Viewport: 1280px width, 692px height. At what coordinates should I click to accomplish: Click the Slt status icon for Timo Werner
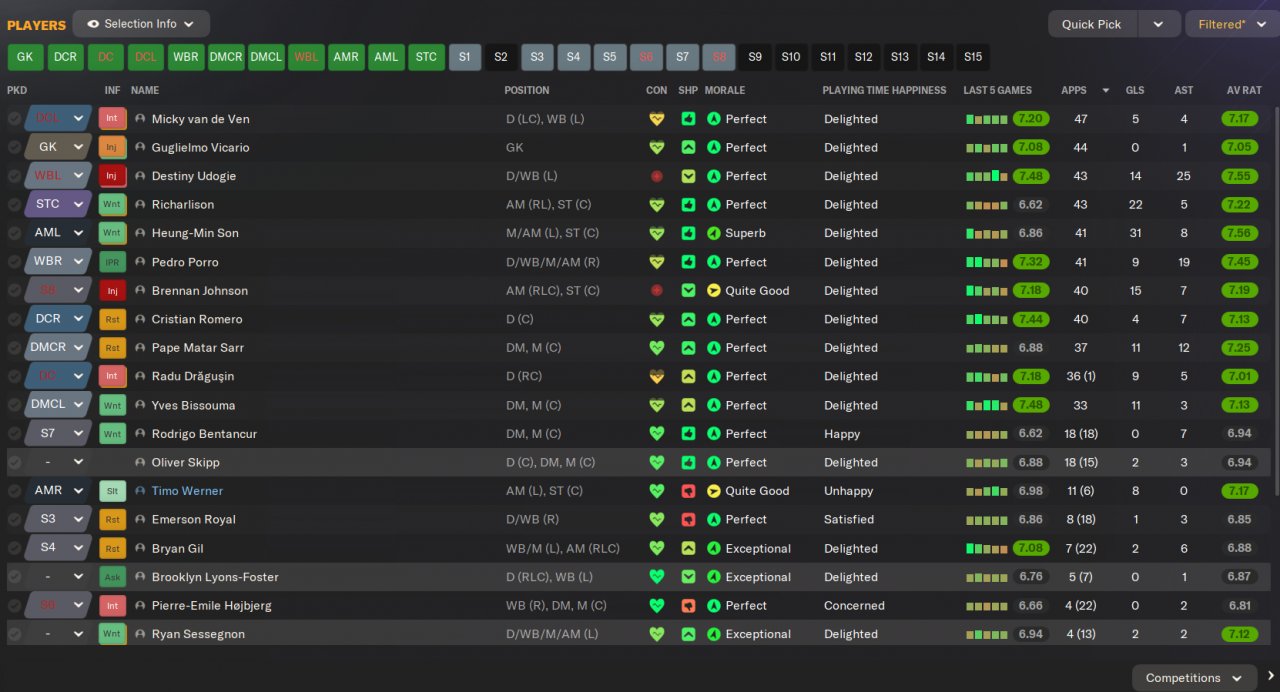pyautogui.click(x=112, y=491)
